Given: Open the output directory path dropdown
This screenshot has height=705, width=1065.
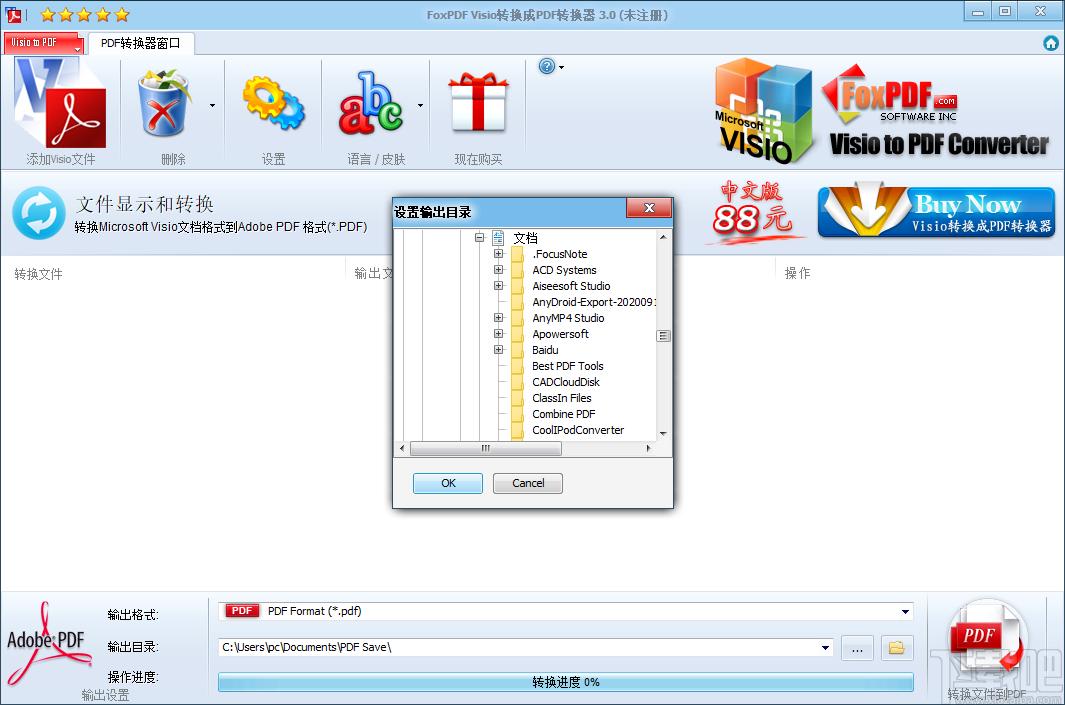Looking at the screenshot, I should tap(825, 648).
